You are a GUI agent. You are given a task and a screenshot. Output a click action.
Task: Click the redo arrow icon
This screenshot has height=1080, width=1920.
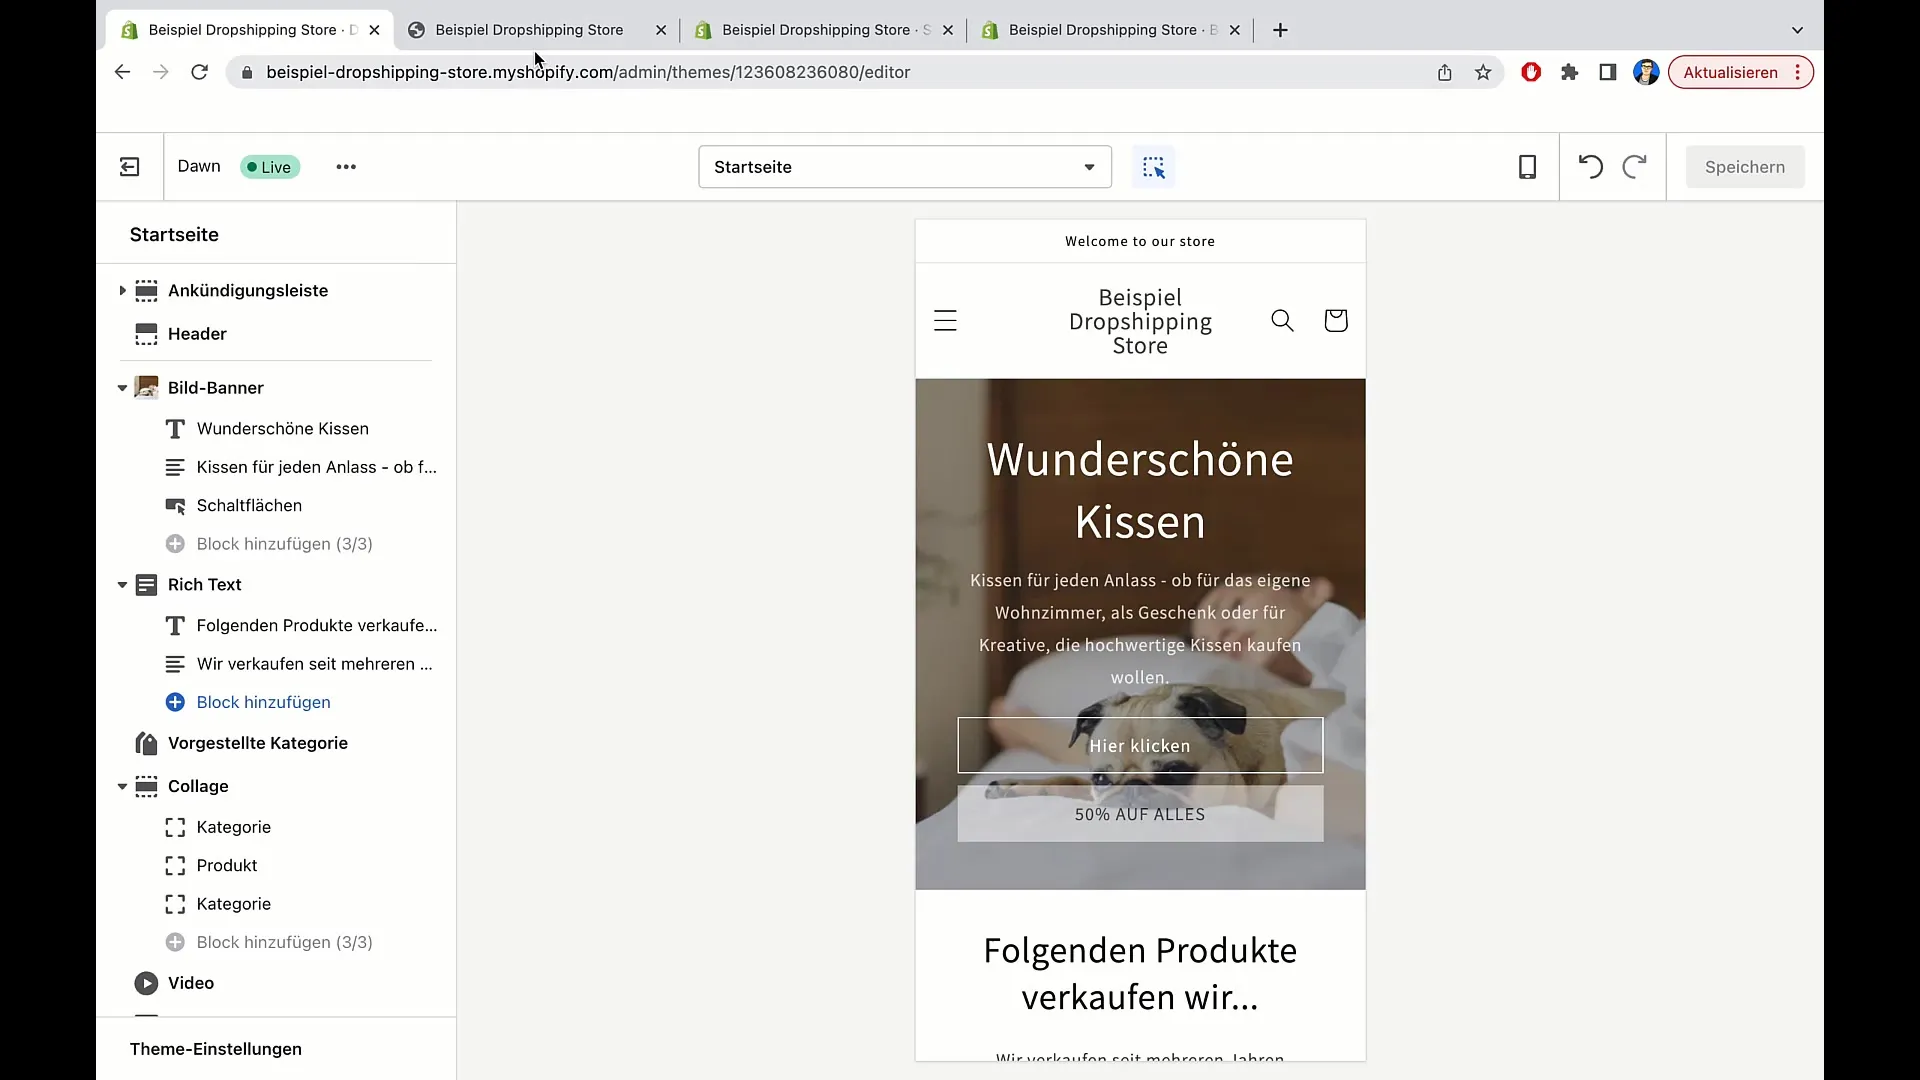(1634, 166)
